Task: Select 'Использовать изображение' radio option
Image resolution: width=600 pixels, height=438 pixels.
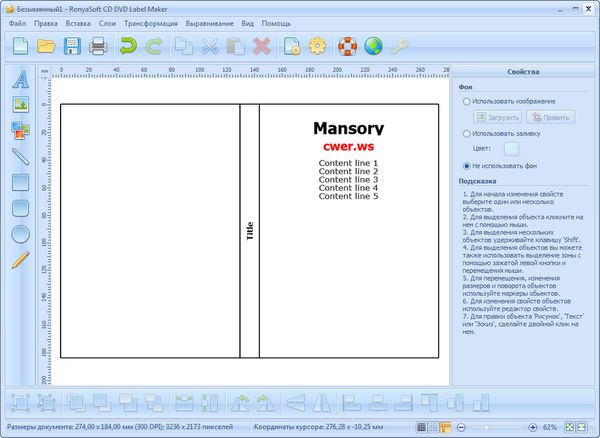Action: coord(467,101)
